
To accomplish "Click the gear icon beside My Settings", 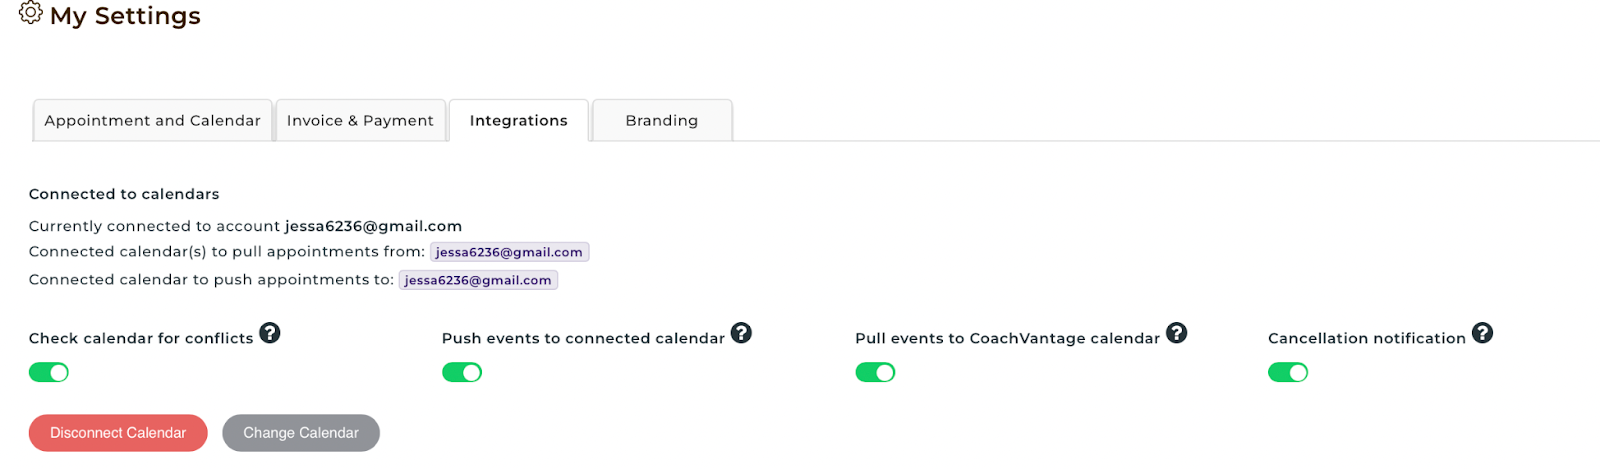I will pyautogui.click(x=31, y=13).
